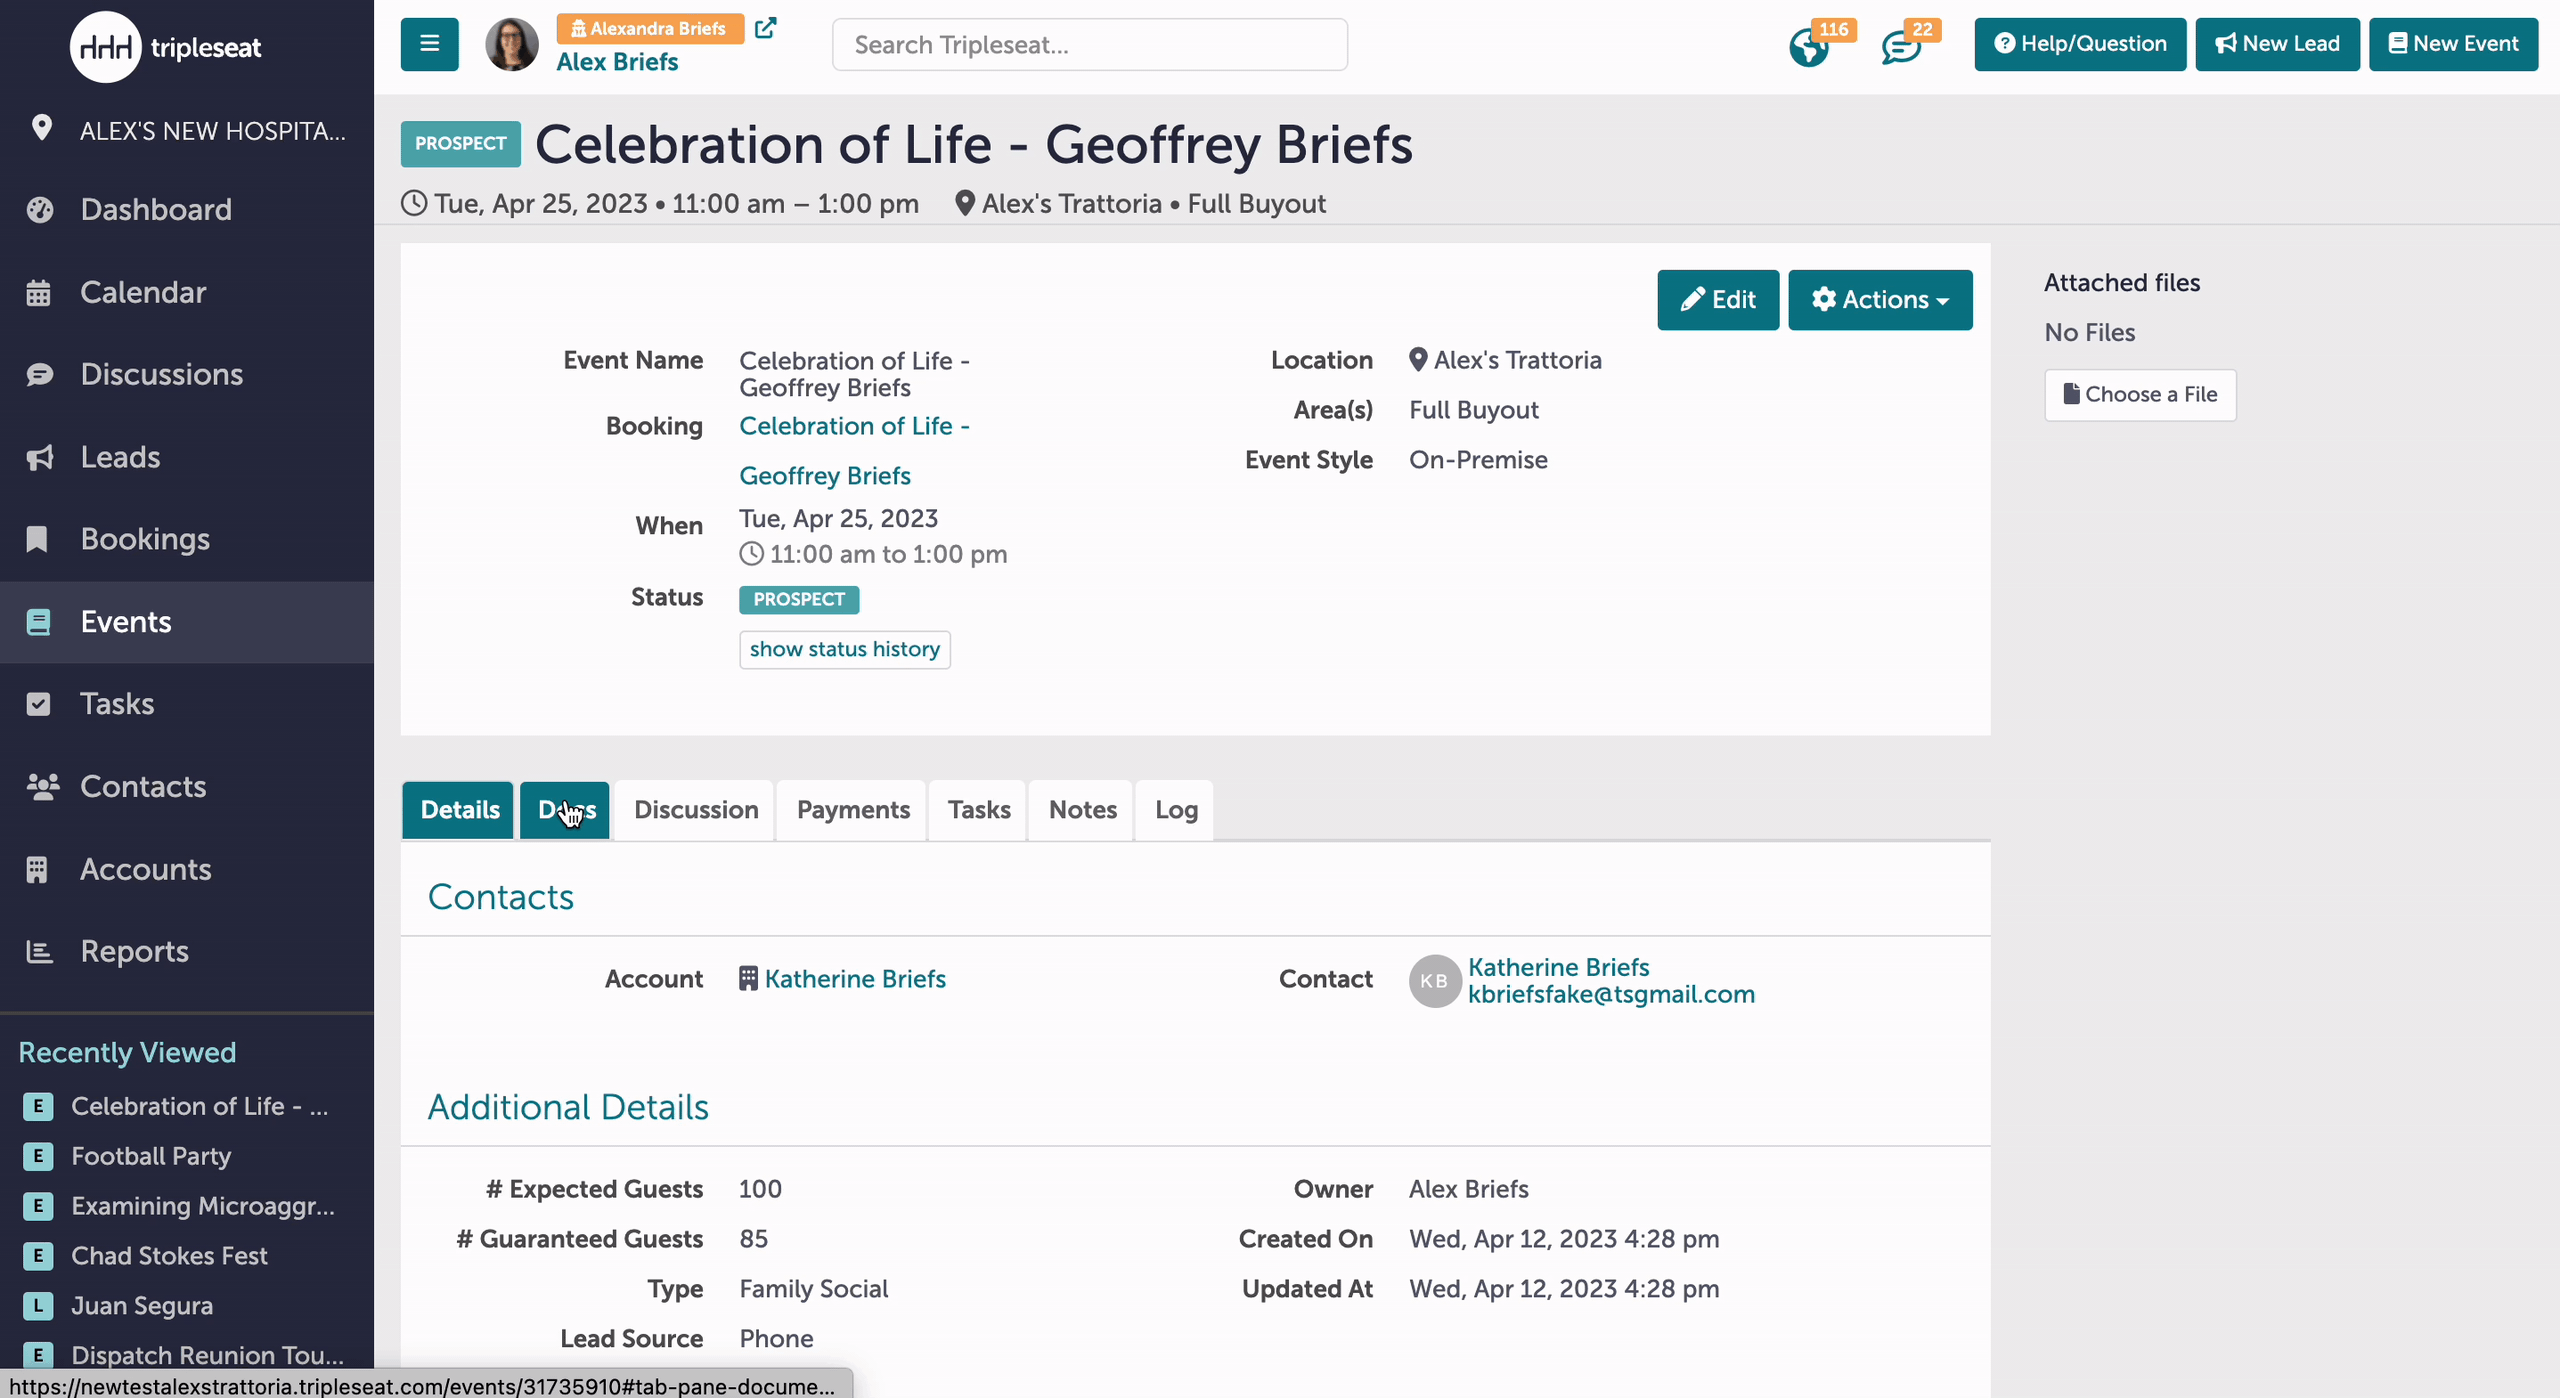Click the E icon beside Football Party
The width and height of the screenshot is (2560, 1398).
38,1156
